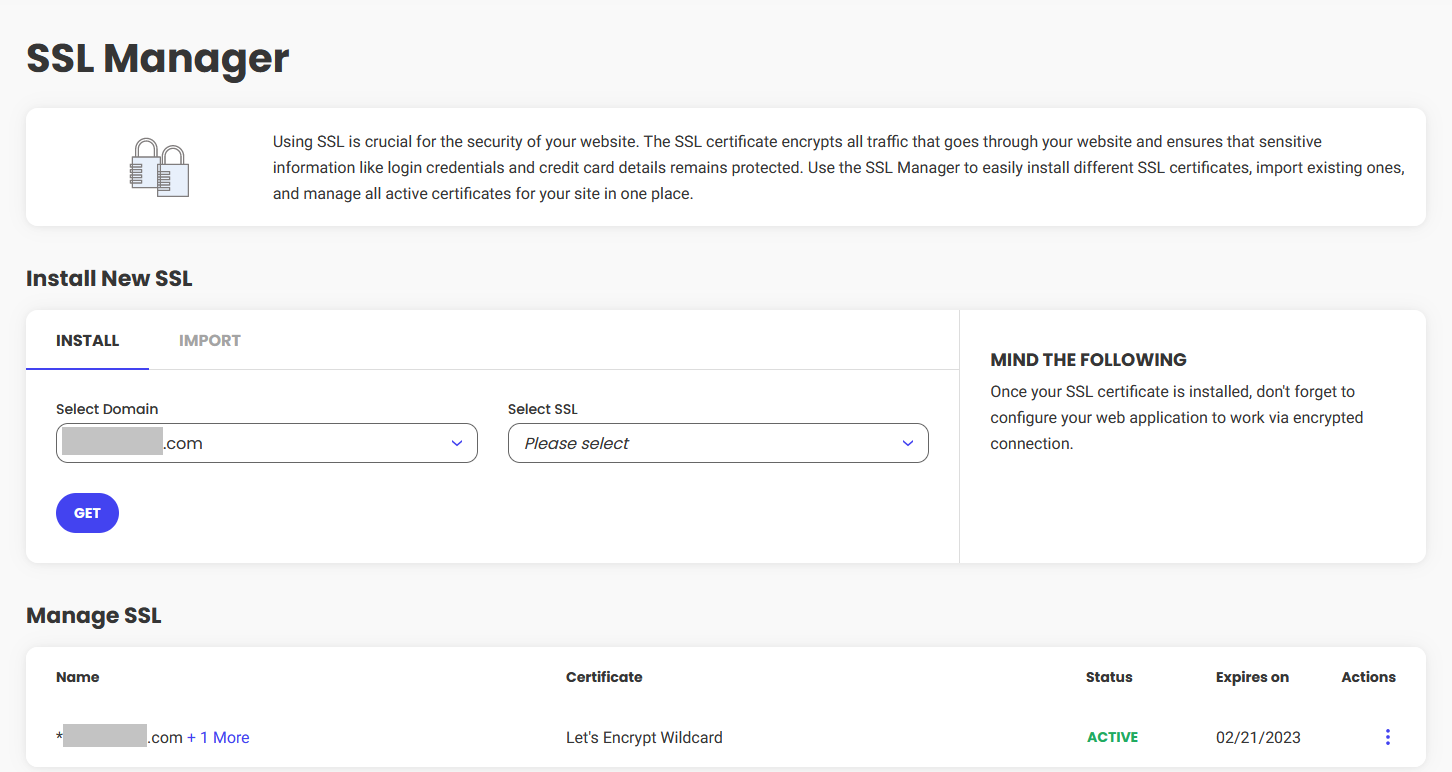
Task: Click the Actions column header
Action: [1368, 677]
